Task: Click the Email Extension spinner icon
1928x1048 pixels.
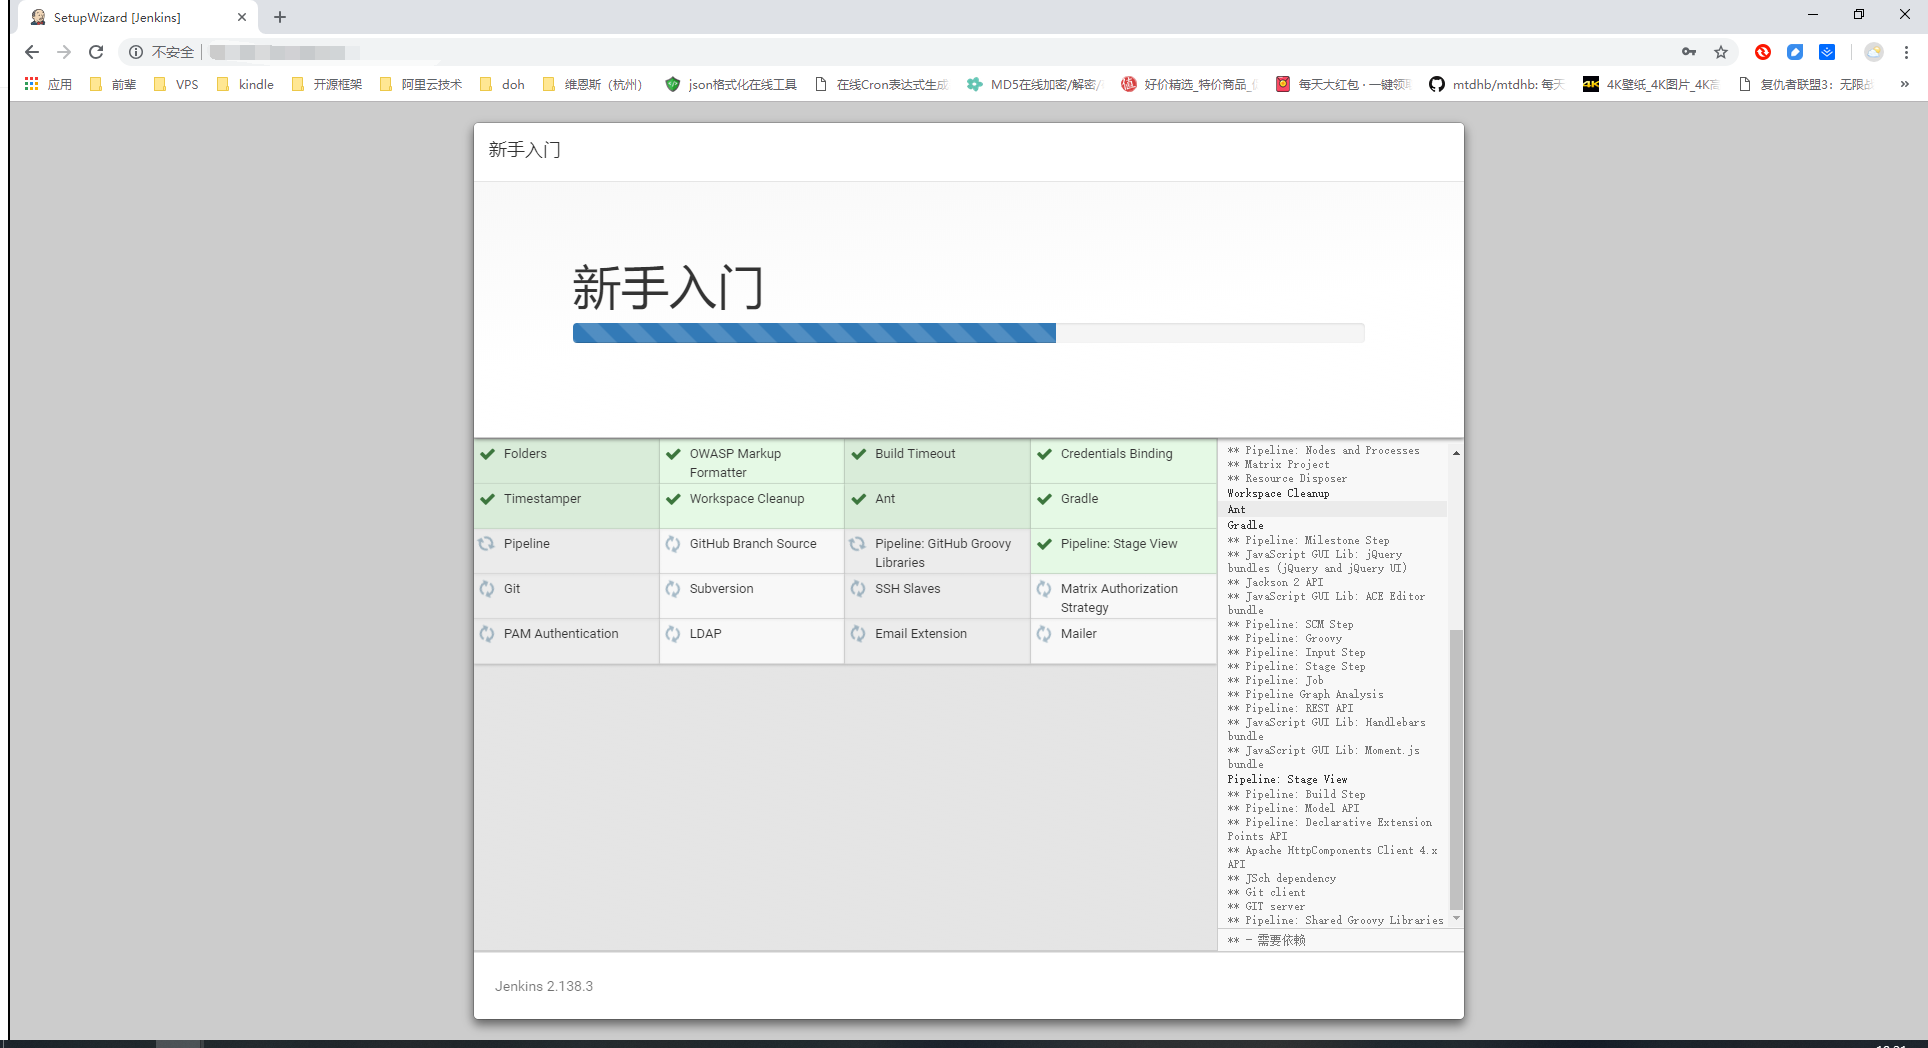Action: pyautogui.click(x=858, y=633)
